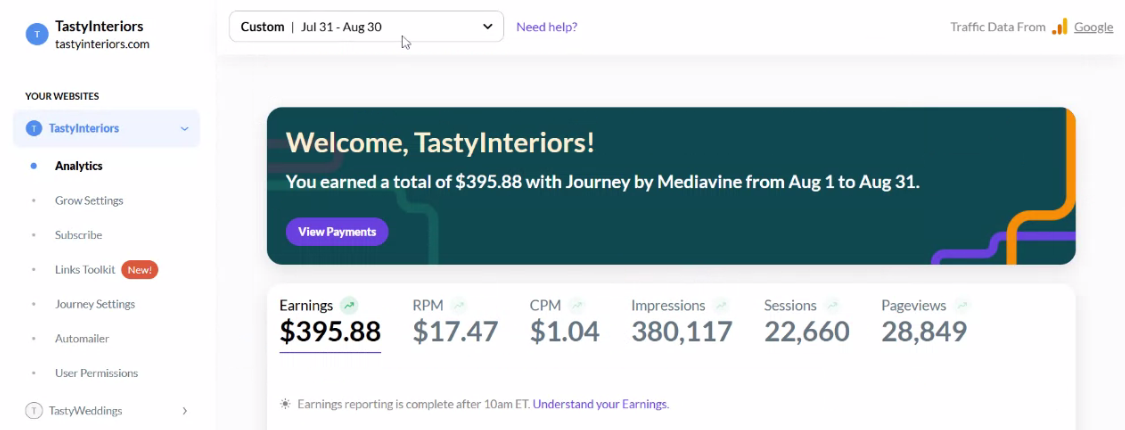Image resolution: width=1125 pixels, height=430 pixels.
Task: Expand the TastyWeddings website chevron
Action: [184, 411]
